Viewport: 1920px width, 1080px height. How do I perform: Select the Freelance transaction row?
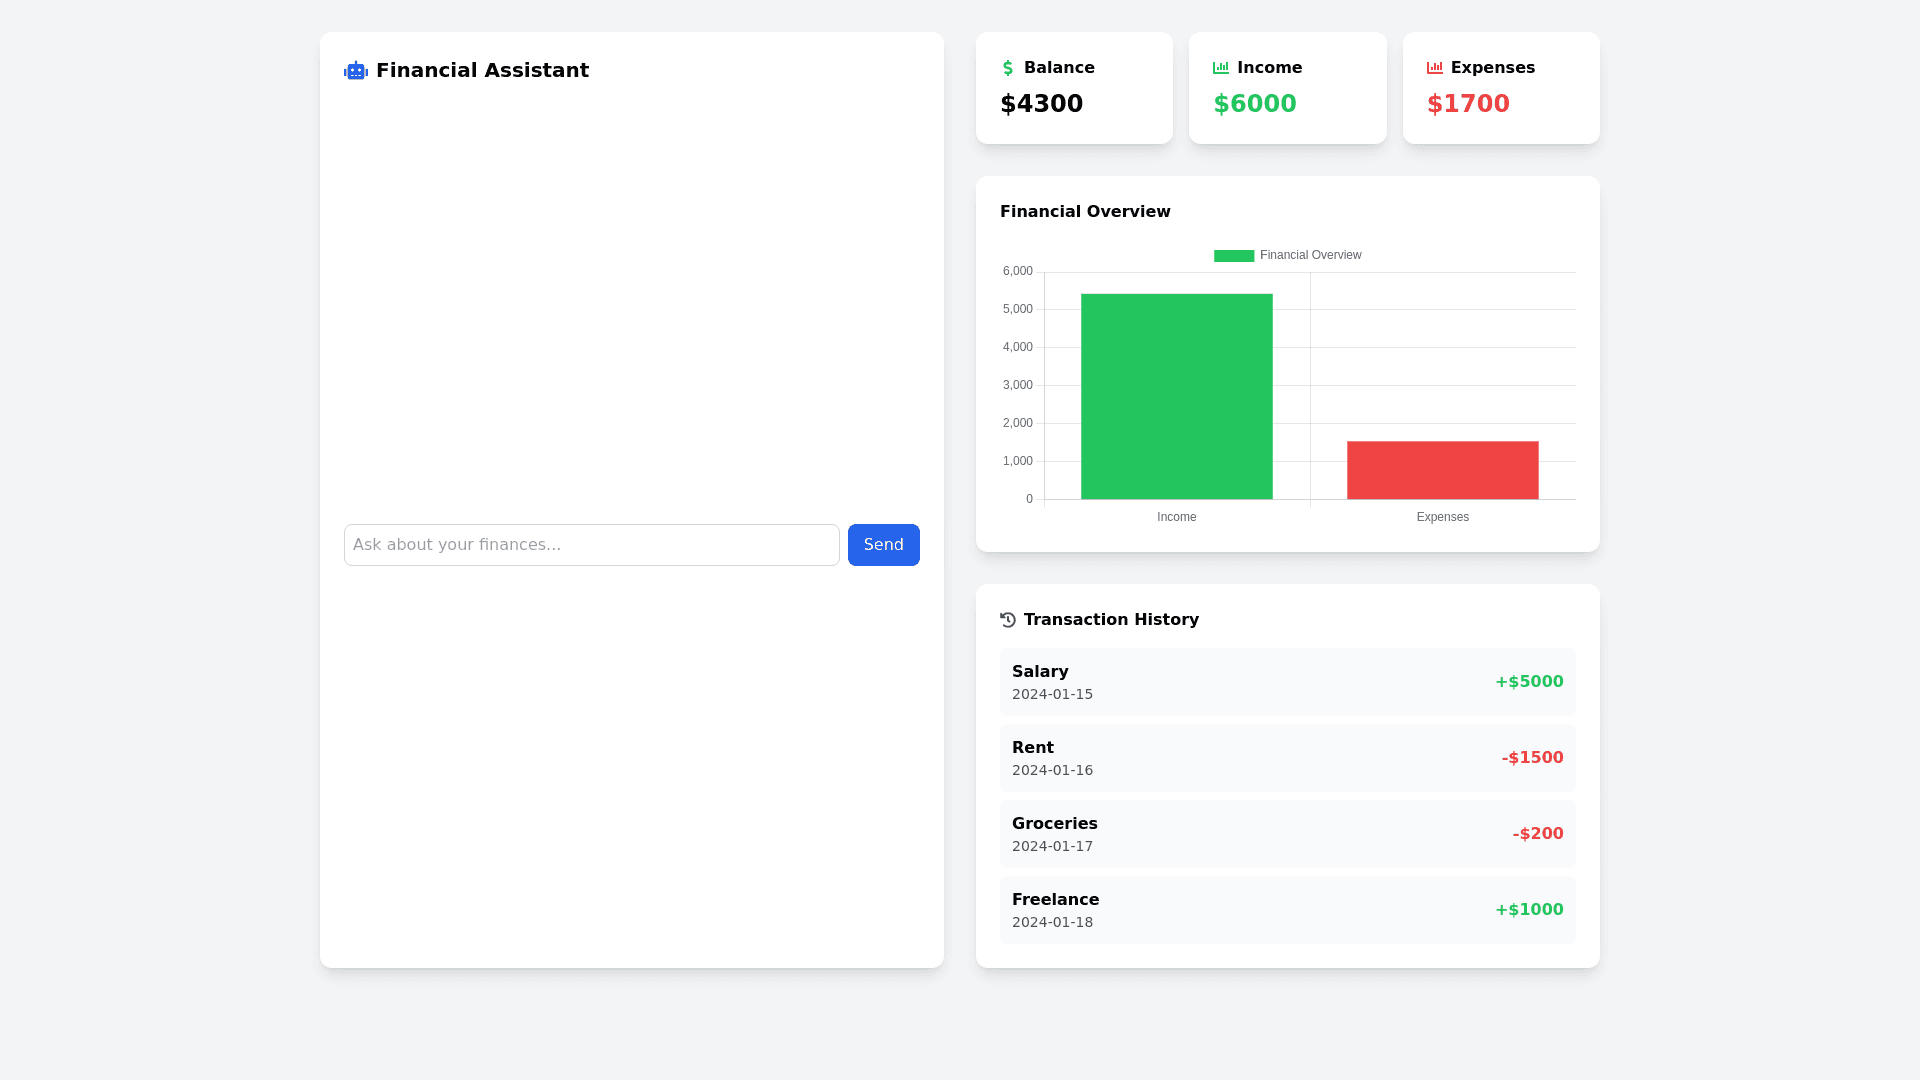coord(1287,910)
